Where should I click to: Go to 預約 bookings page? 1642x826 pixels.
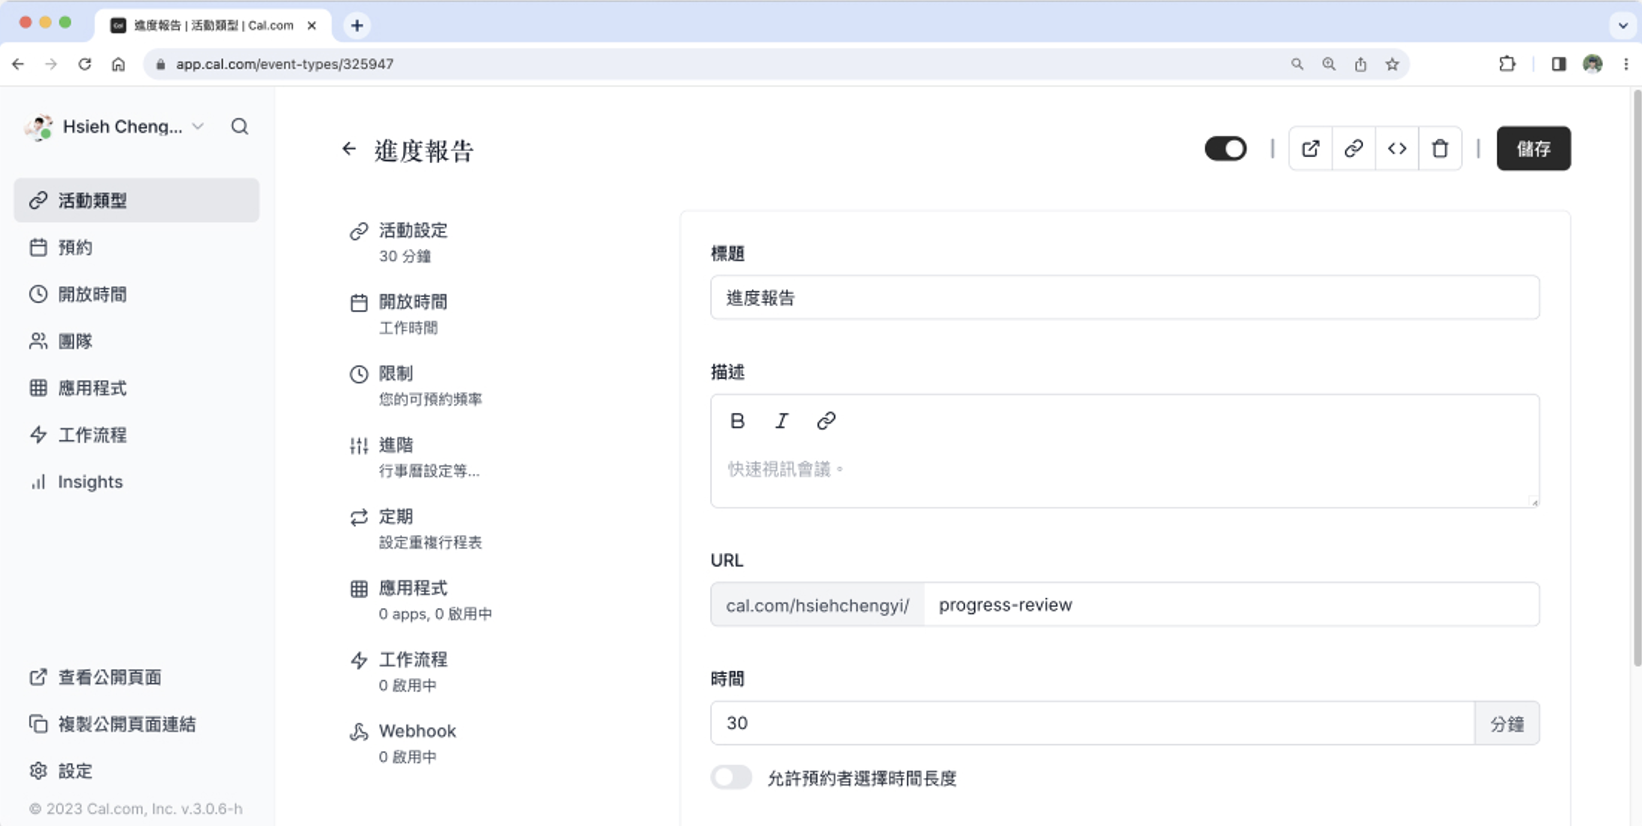point(137,247)
